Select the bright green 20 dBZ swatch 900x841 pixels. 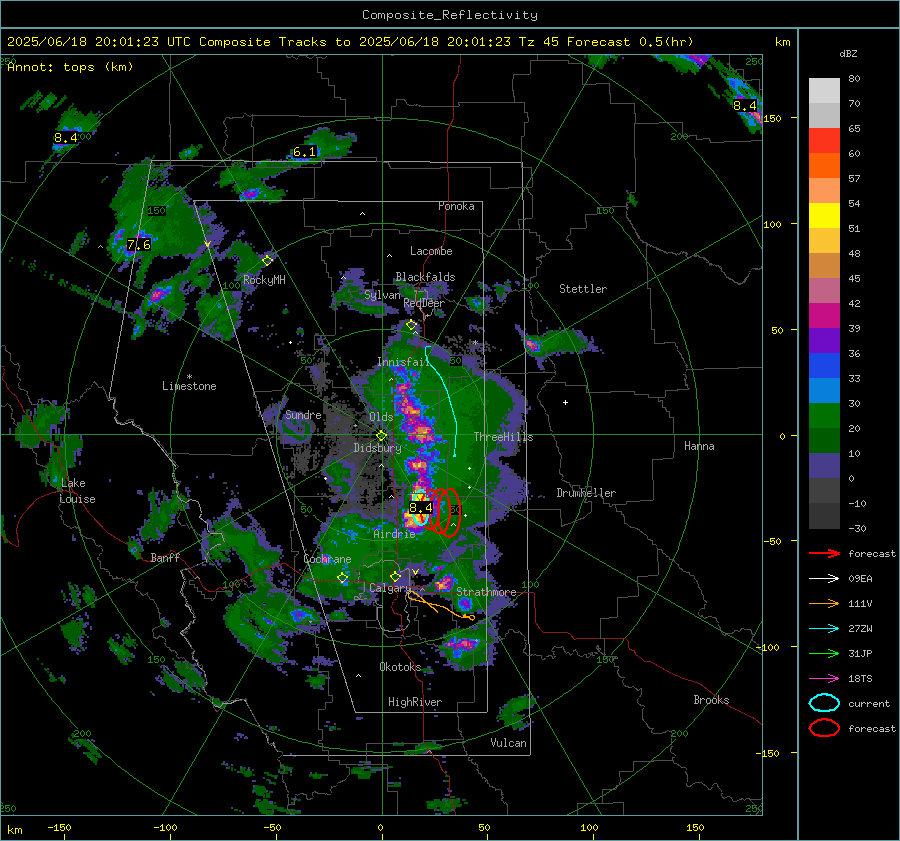[x=824, y=416]
